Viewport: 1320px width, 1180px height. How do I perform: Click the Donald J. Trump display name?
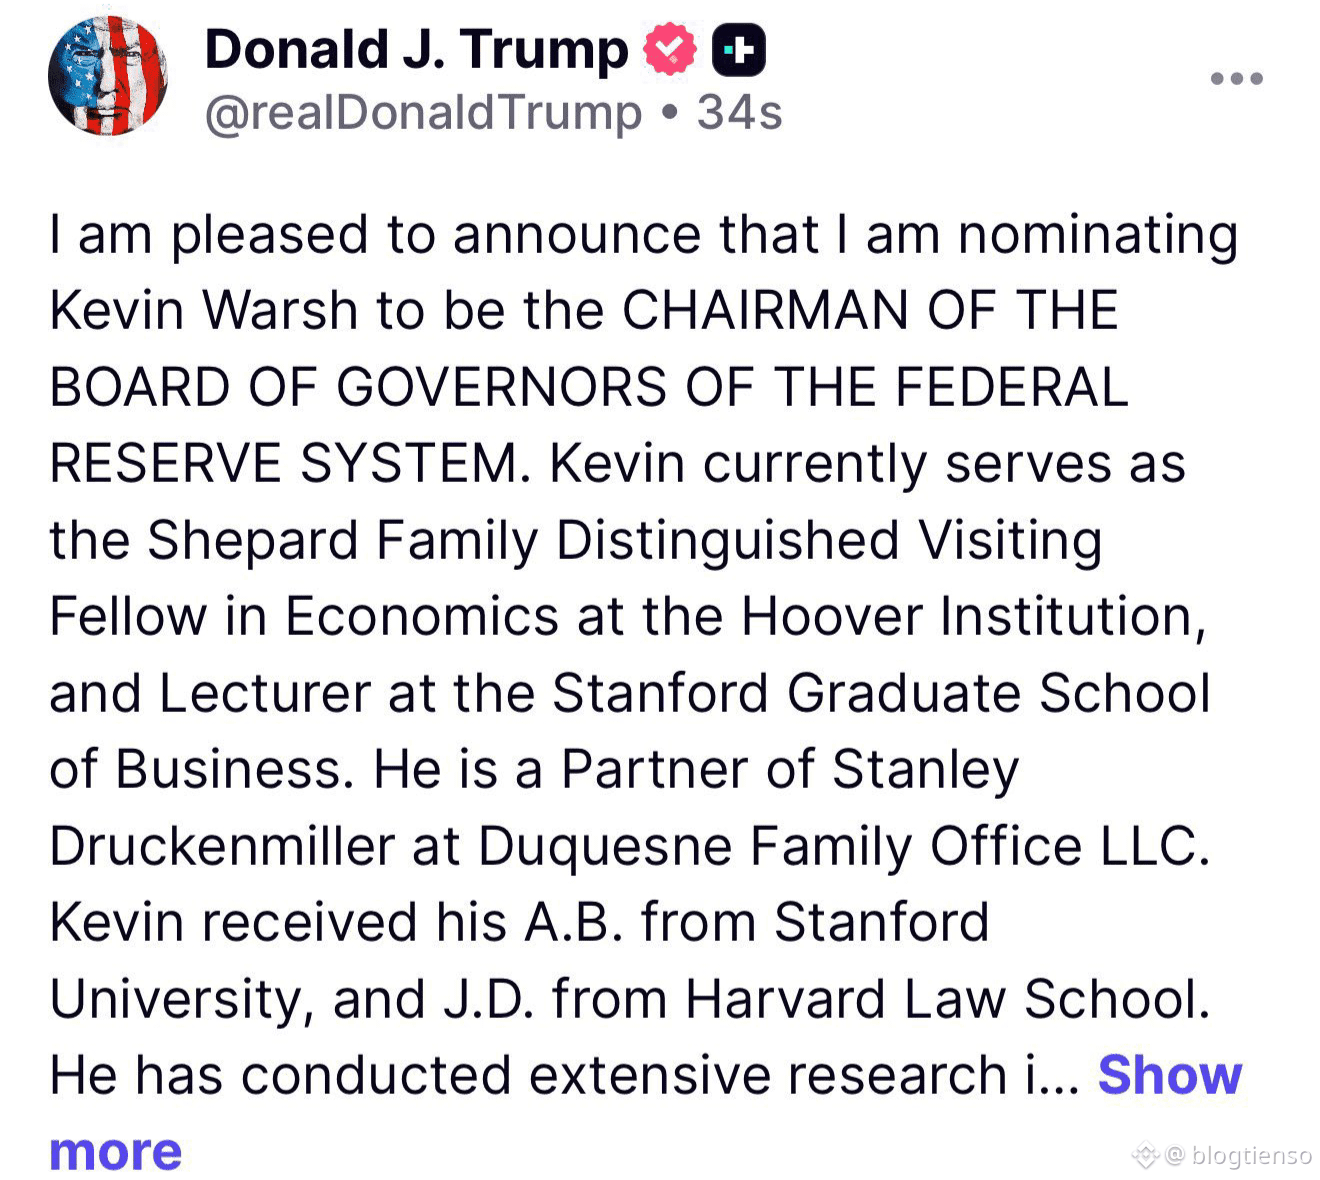click(x=416, y=50)
